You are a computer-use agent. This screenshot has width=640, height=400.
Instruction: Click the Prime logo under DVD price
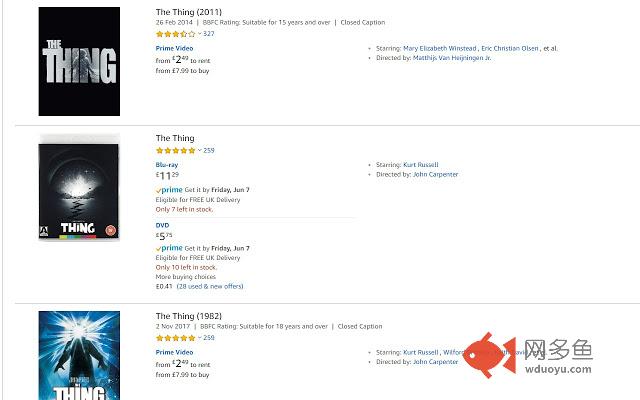tap(169, 248)
